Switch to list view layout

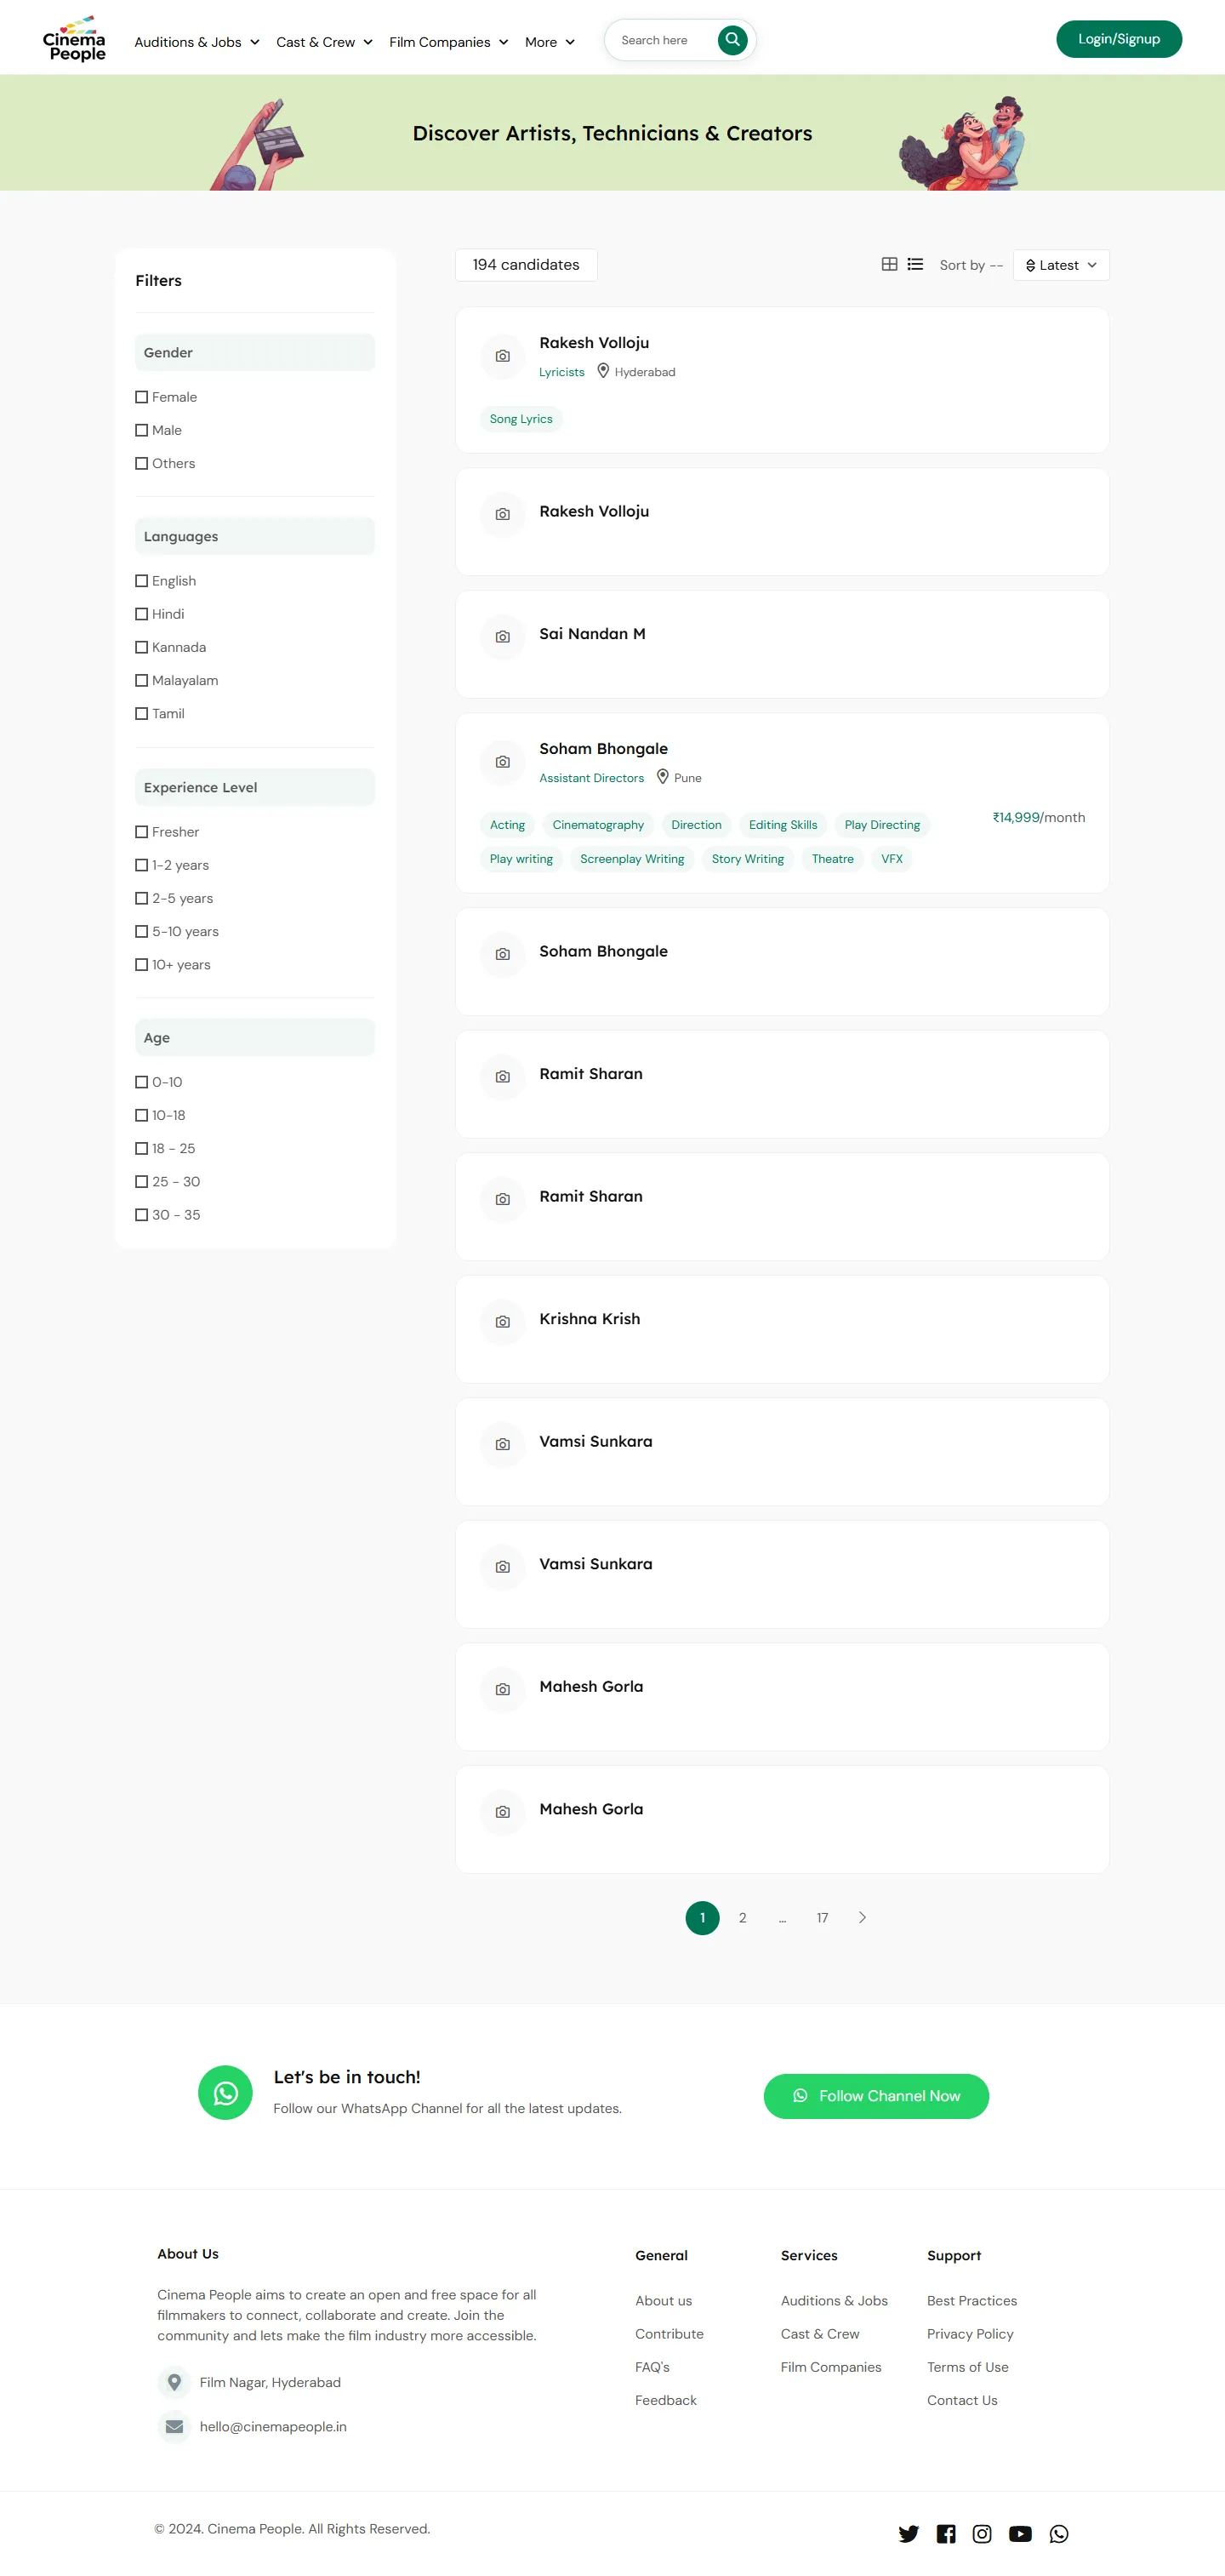tap(915, 264)
